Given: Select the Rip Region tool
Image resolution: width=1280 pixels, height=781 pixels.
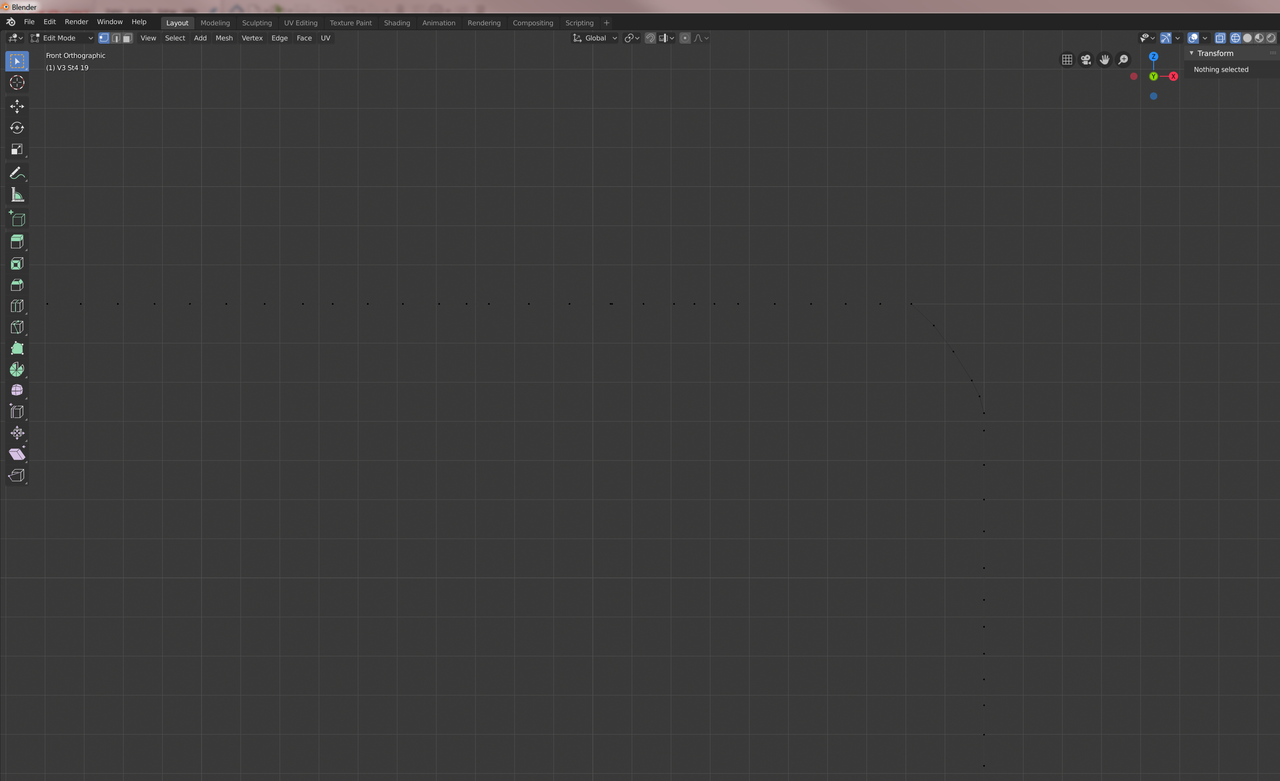Looking at the screenshot, I should (x=17, y=475).
